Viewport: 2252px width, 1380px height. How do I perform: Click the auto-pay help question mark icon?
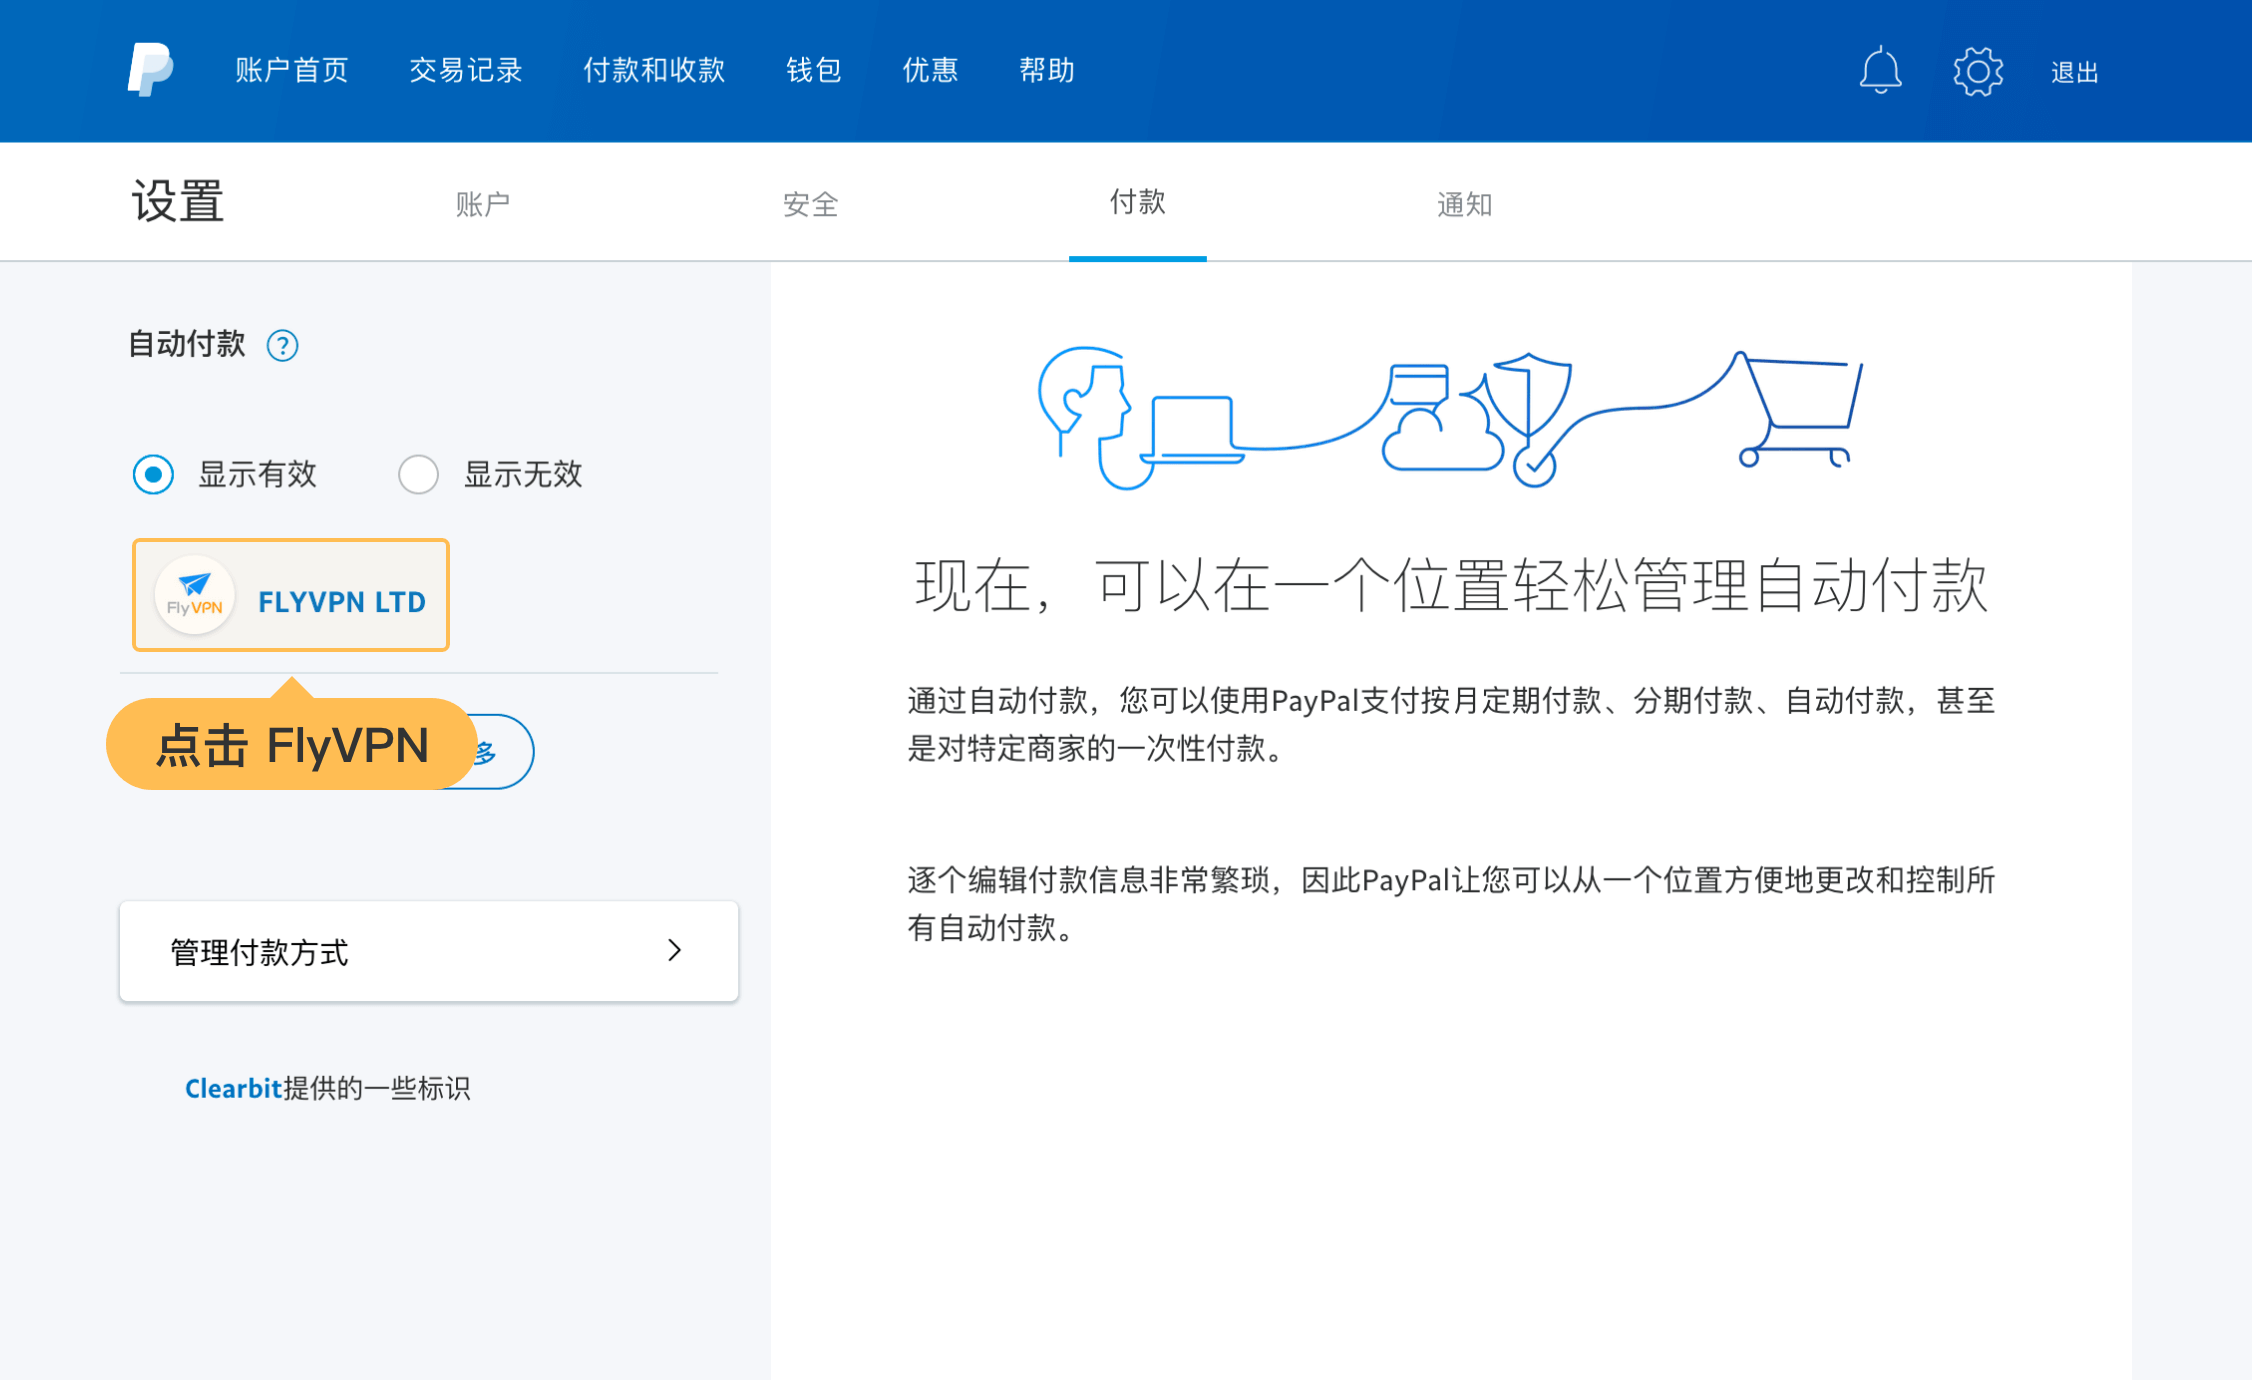282,346
